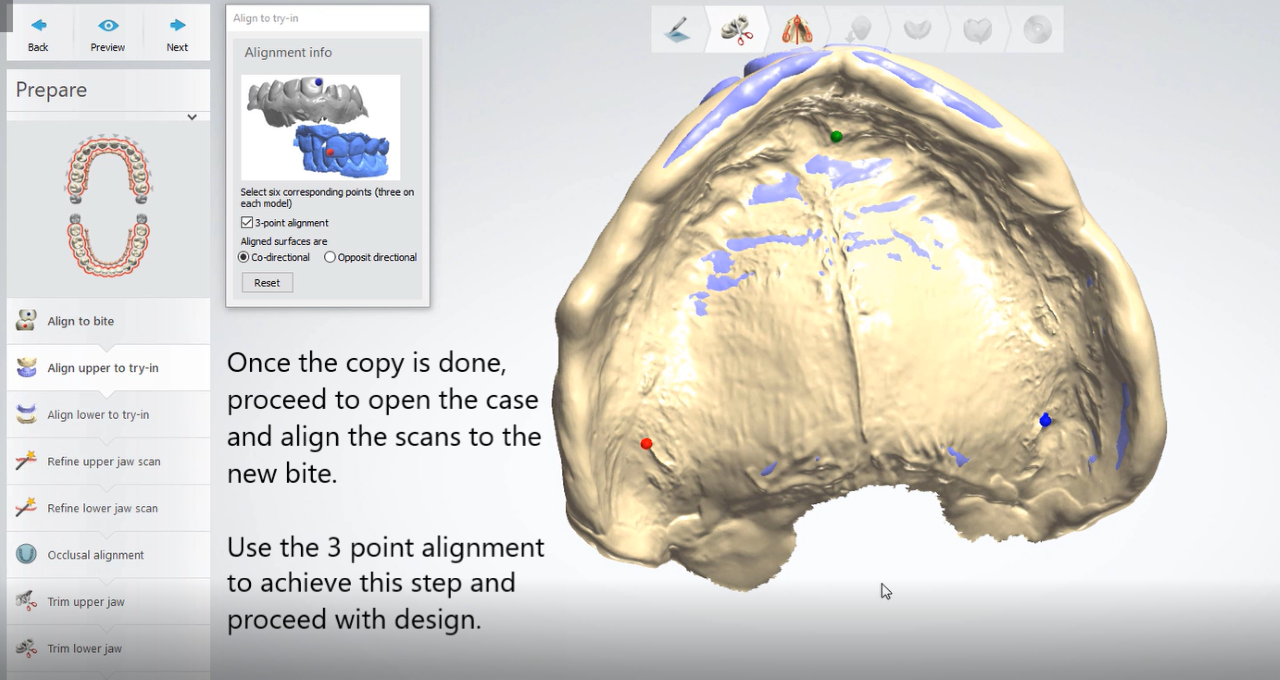The height and width of the screenshot is (680, 1280).
Task: Open Refine upper jaw scan step
Action: pyautogui.click(x=108, y=461)
